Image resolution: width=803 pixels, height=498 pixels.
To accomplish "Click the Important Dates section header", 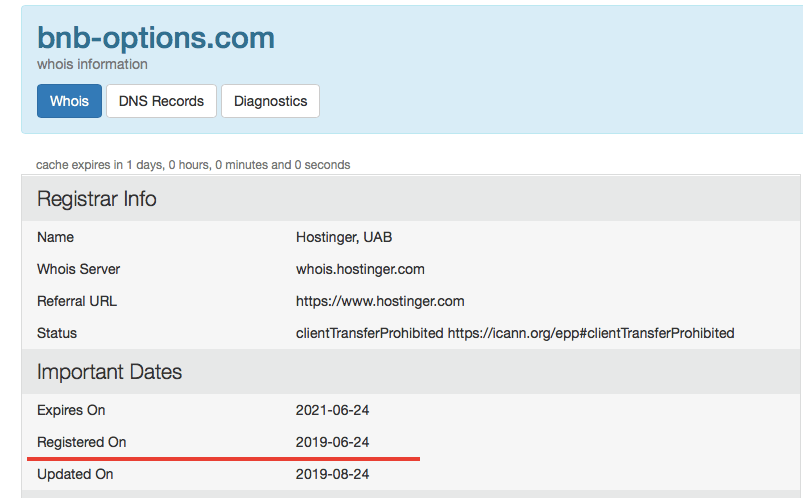I will click(x=110, y=372).
